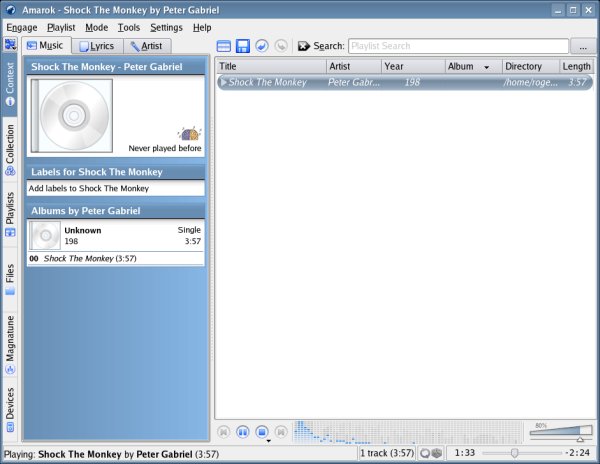Open the Tools menu
This screenshot has height=464, width=600.
(x=129, y=28)
